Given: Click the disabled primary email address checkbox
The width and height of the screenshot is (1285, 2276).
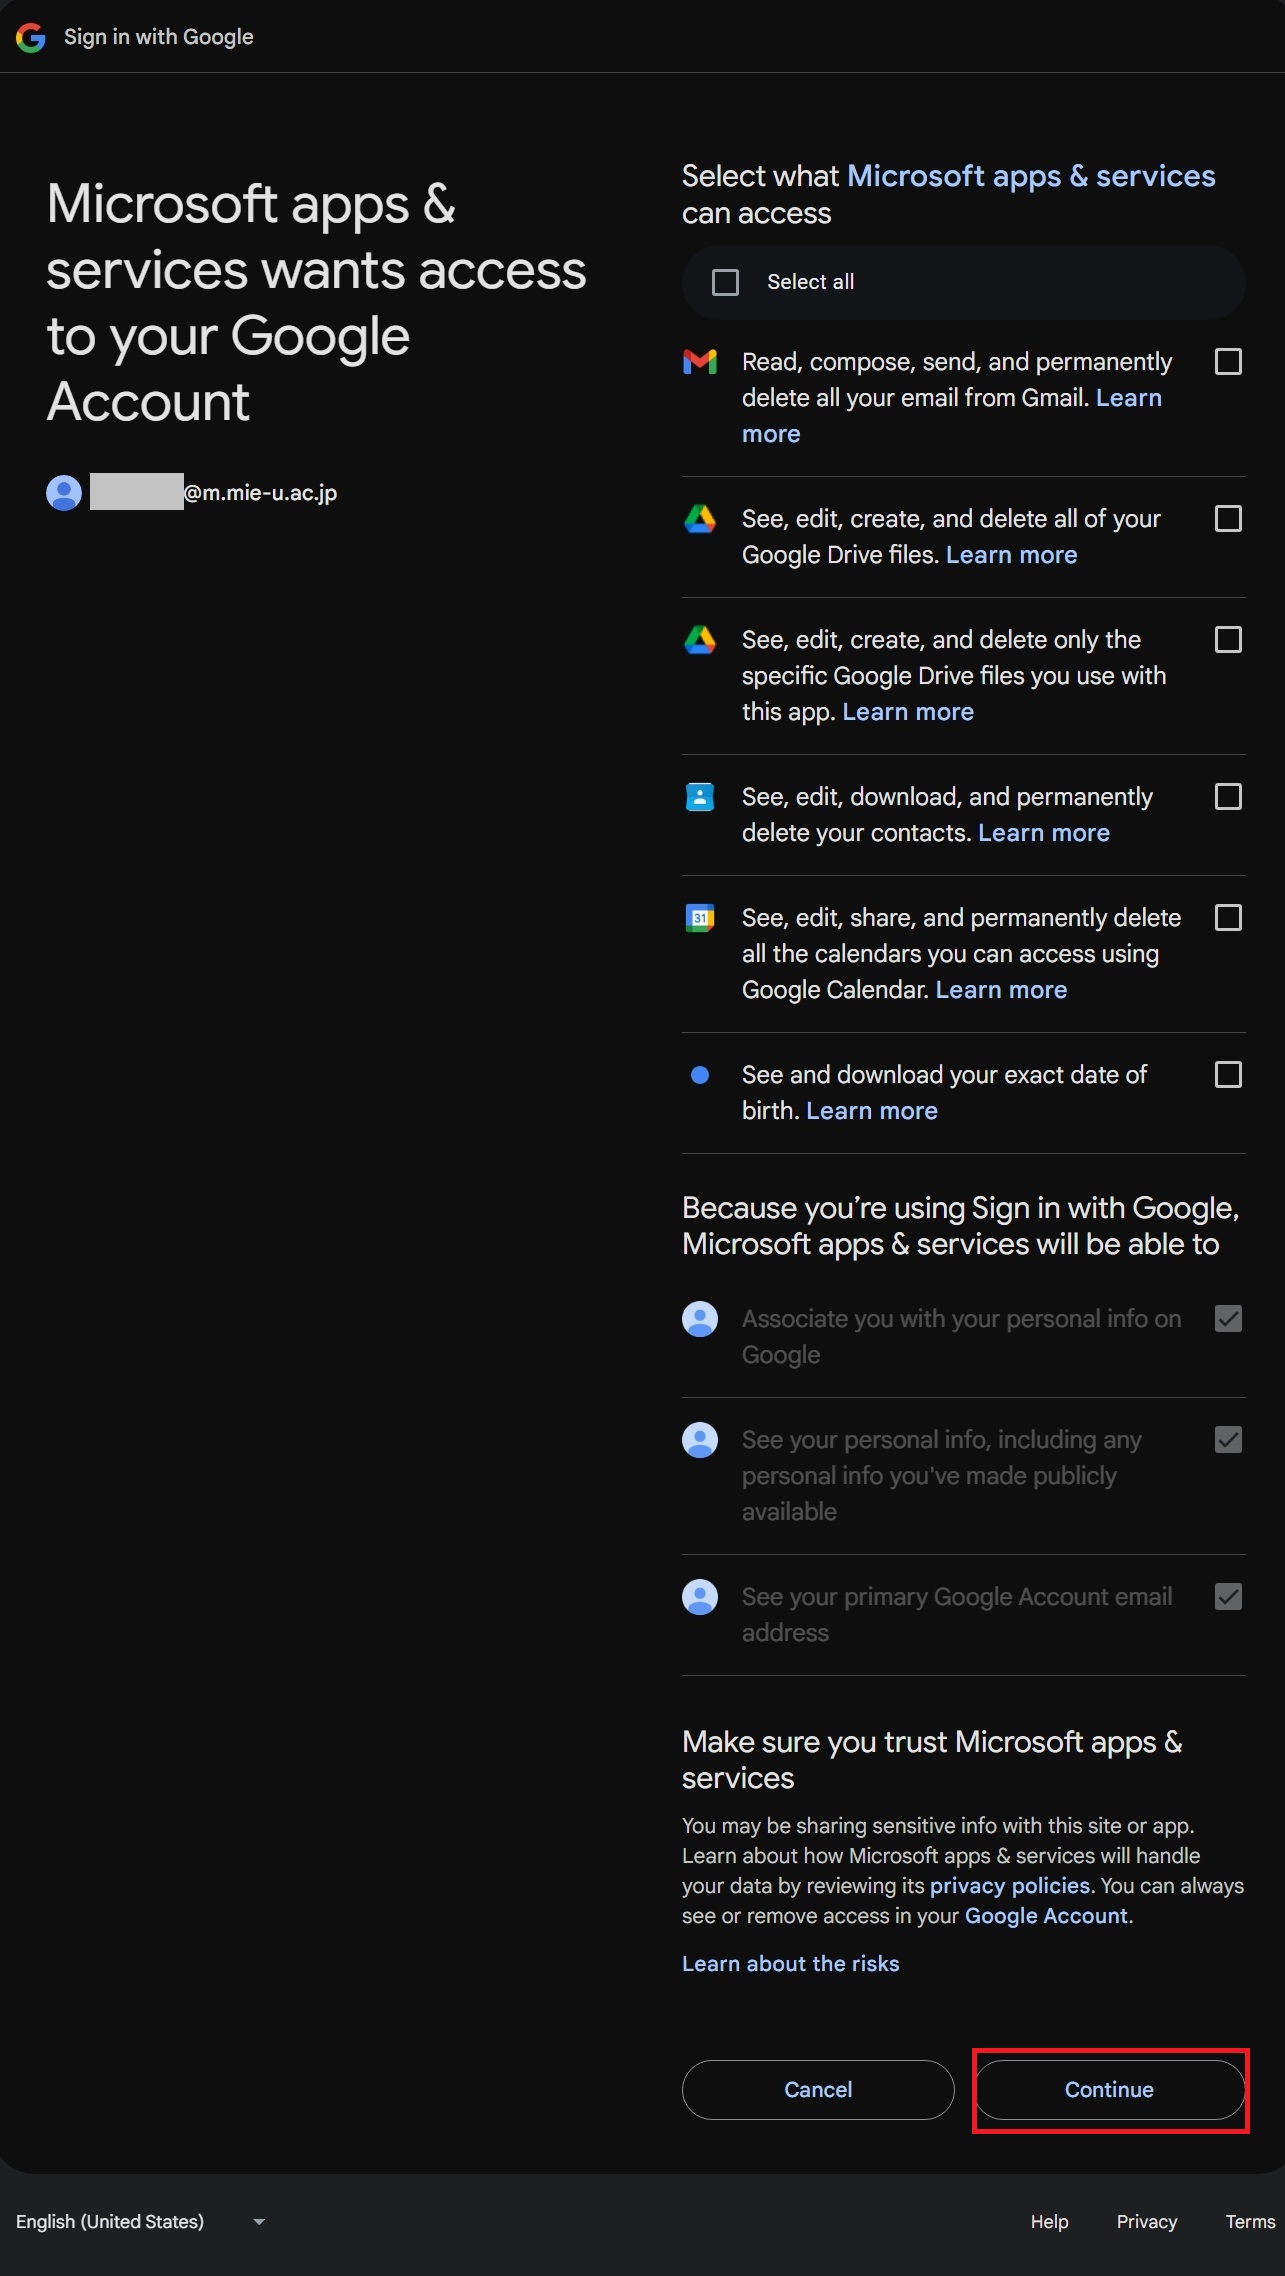Looking at the screenshot, I should (1228, 1597).
